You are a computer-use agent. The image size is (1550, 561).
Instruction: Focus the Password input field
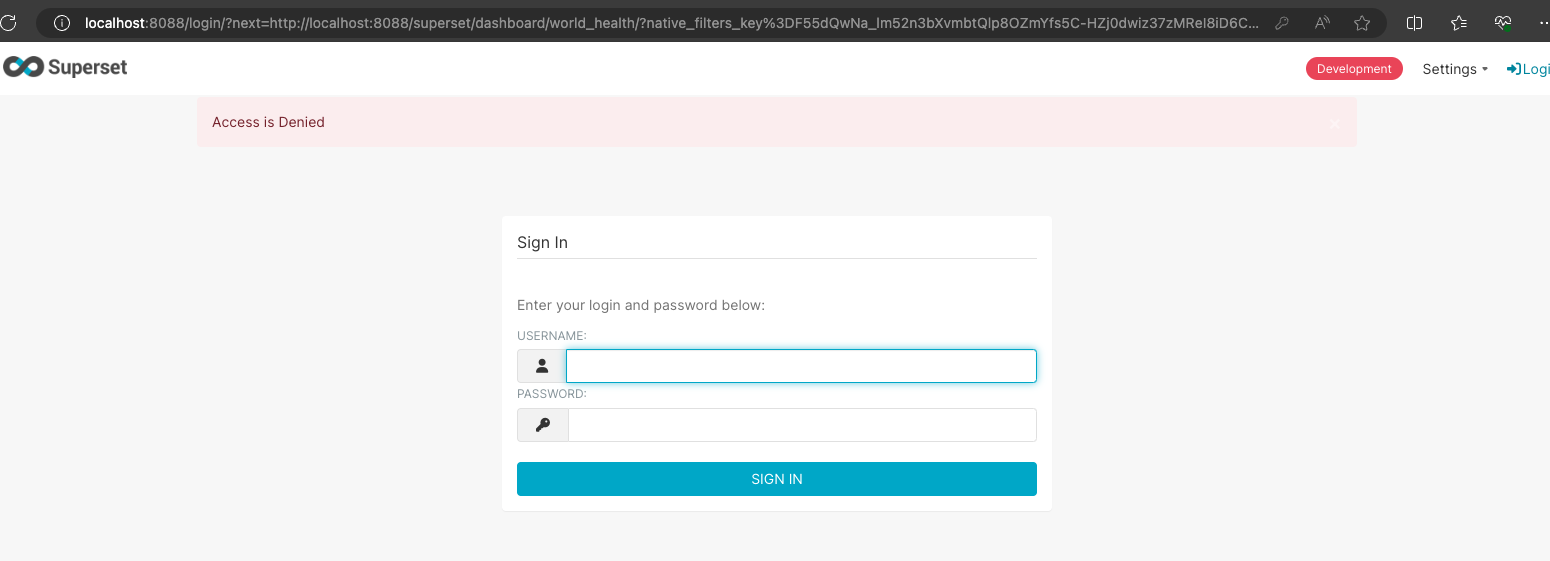(x=801, y=425)
